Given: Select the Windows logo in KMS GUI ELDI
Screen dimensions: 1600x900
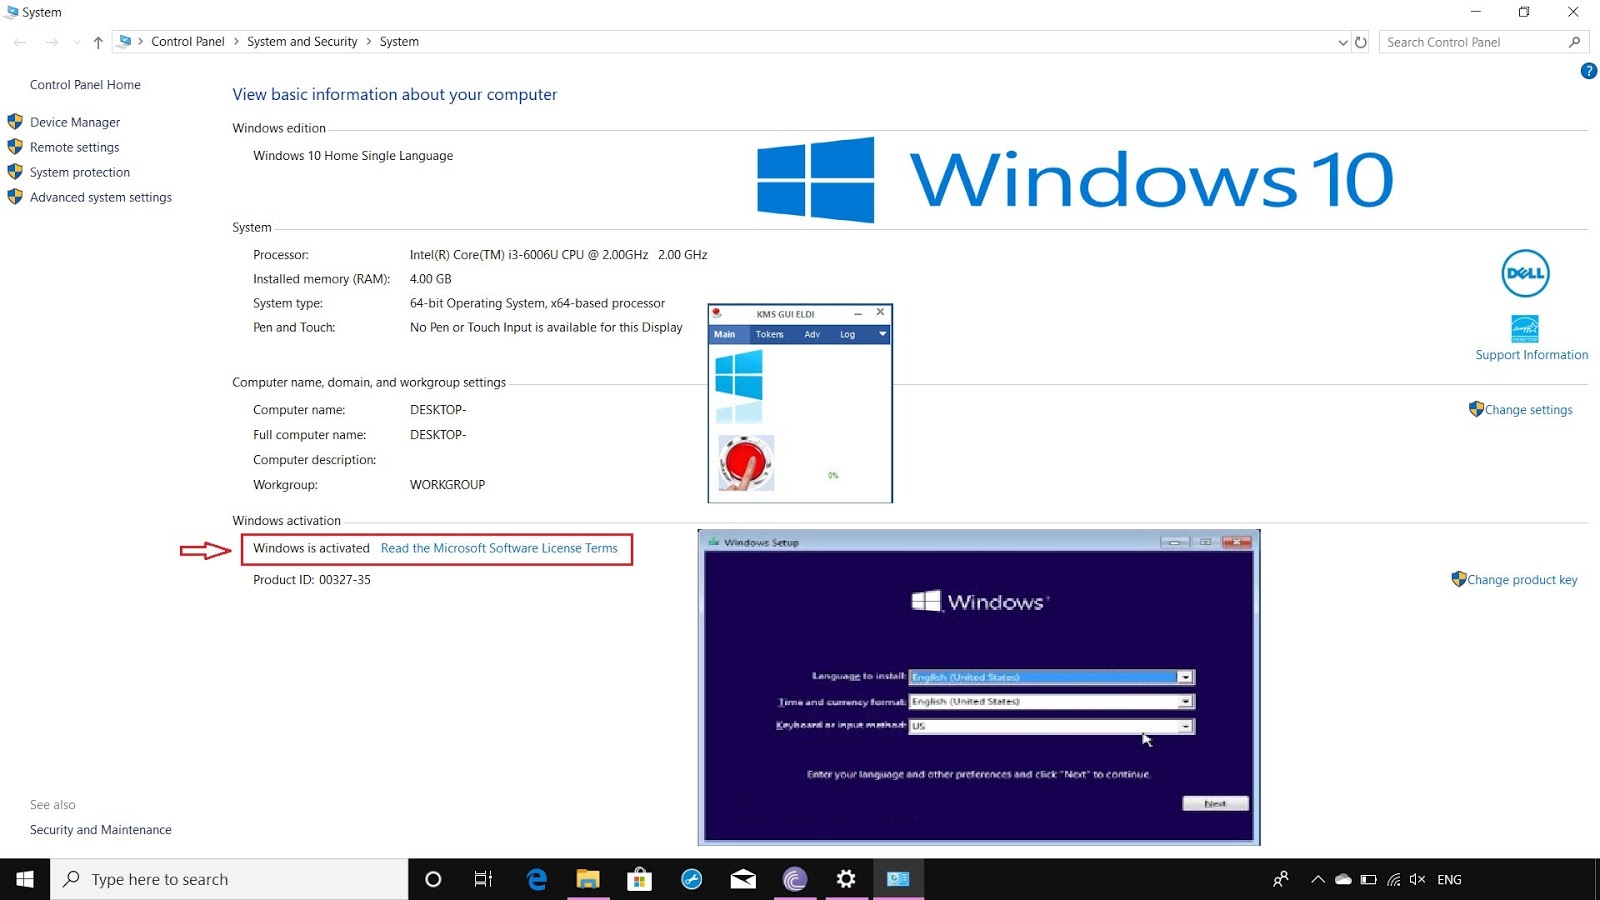Looking at the screenshot, I should [x=739, y=375].
